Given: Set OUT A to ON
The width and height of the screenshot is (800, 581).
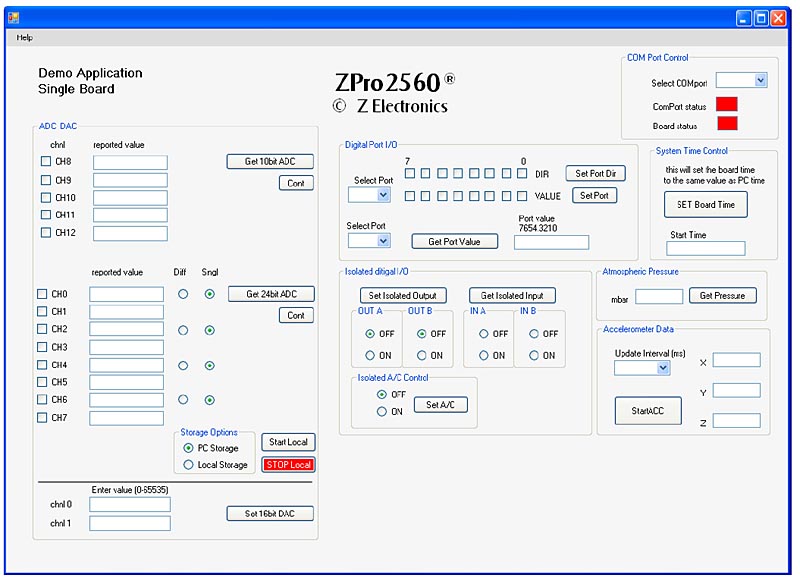Looking at the screenshot, I should [370, 355].
